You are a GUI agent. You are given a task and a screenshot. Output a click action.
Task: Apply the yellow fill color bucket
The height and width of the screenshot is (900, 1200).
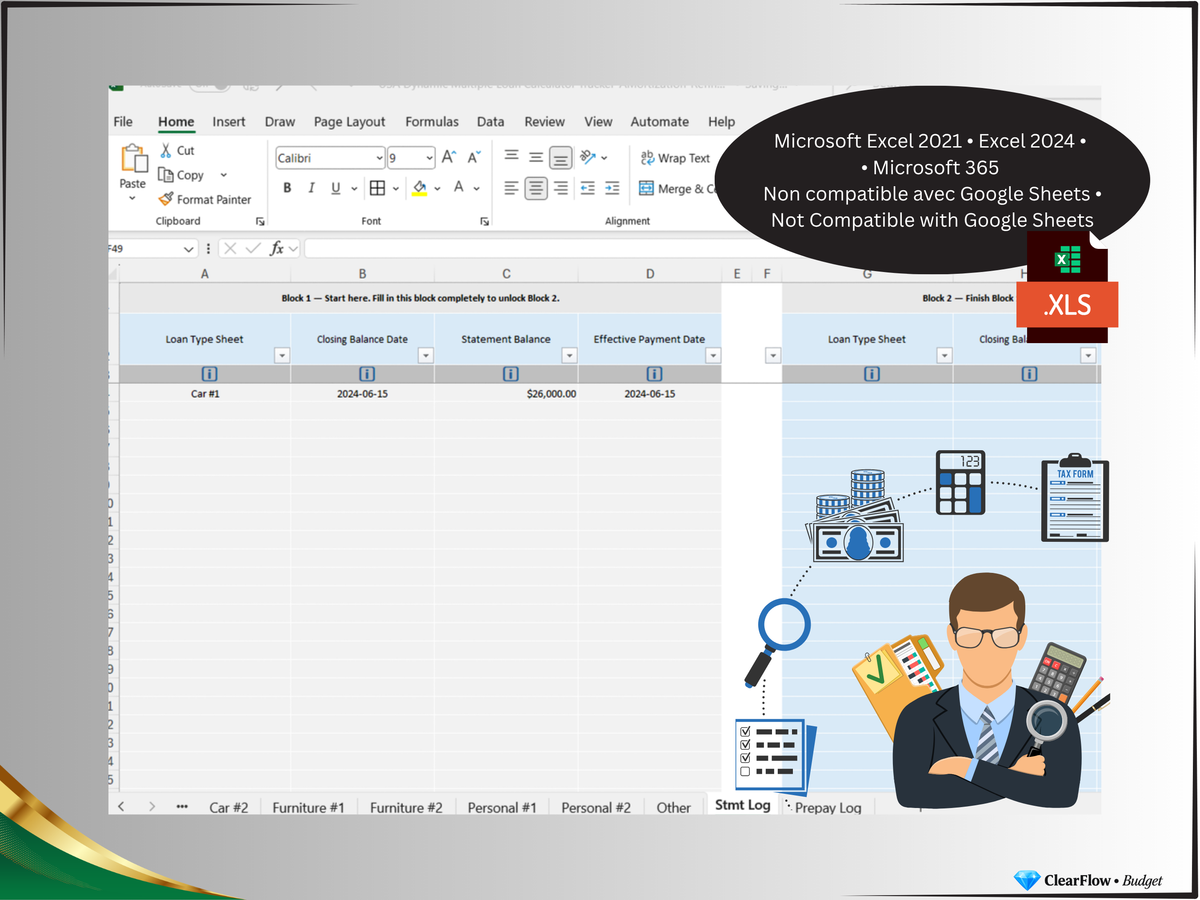tap(420, 188)
